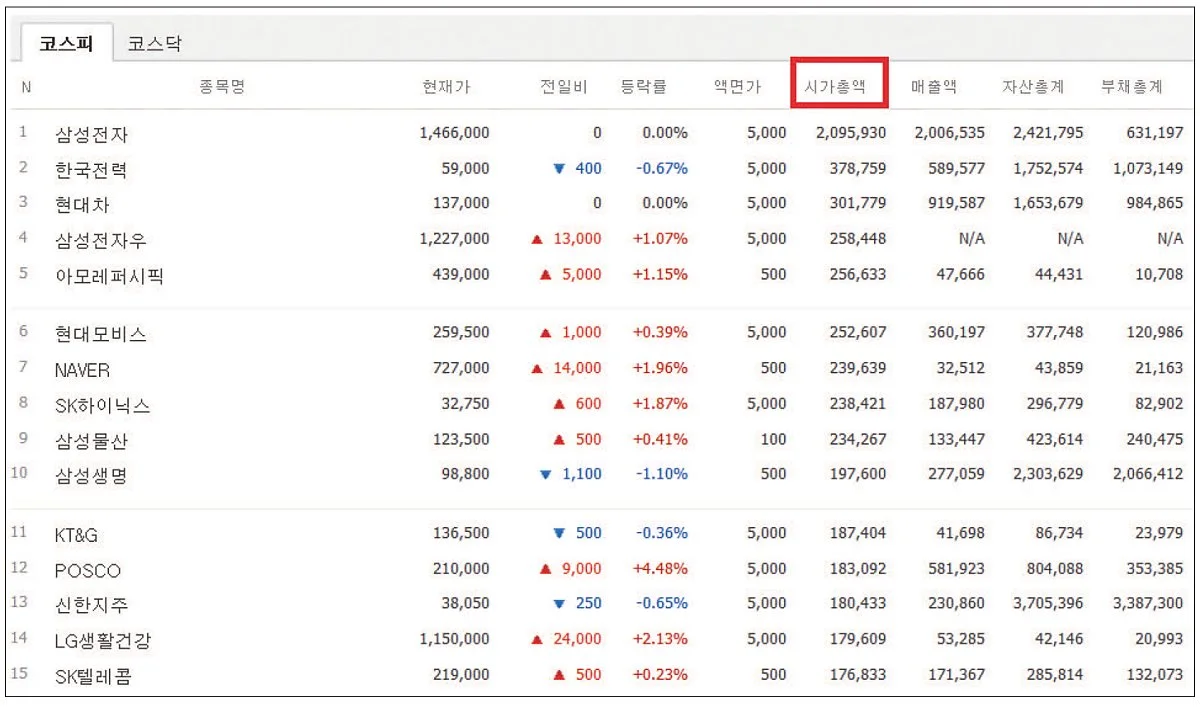Screen dimensions: 1200x707
Task: Click the 1,466,000 price of 삼성전자
Action: point(455,133)
